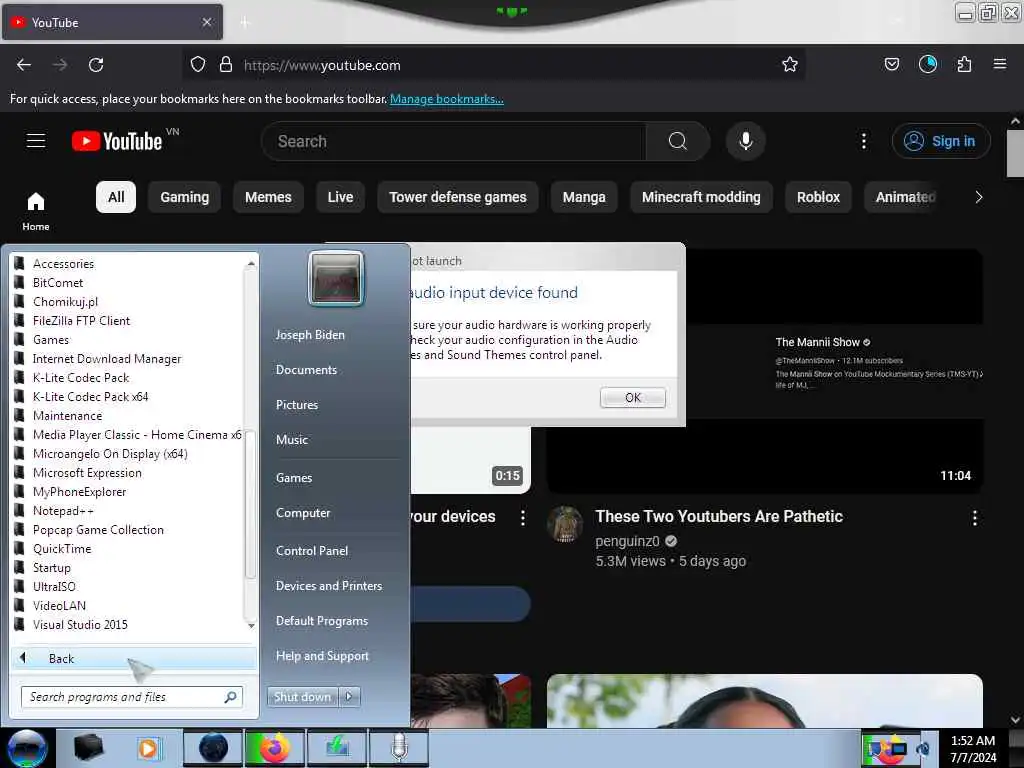1024x768 pixels.
Task: Open Devices and Printers from Start menu
Action: click(x=328, y=586)
